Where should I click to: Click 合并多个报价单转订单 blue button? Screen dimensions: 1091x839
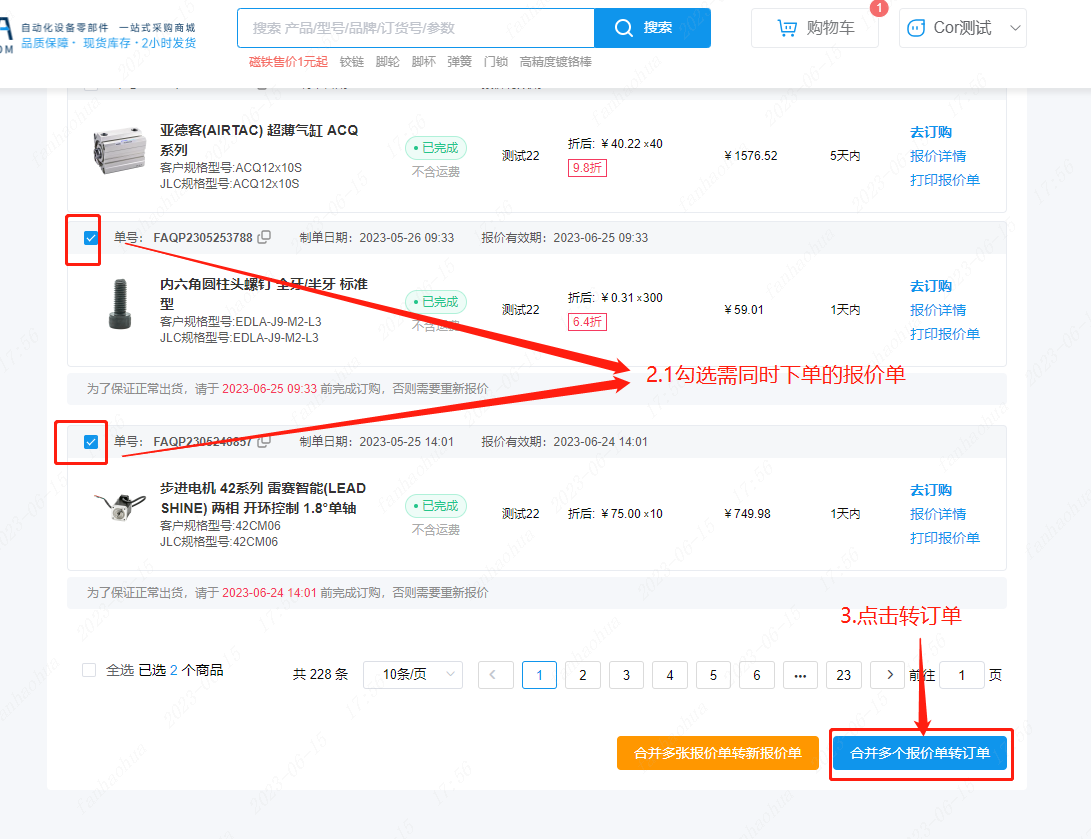click(919, 753)
